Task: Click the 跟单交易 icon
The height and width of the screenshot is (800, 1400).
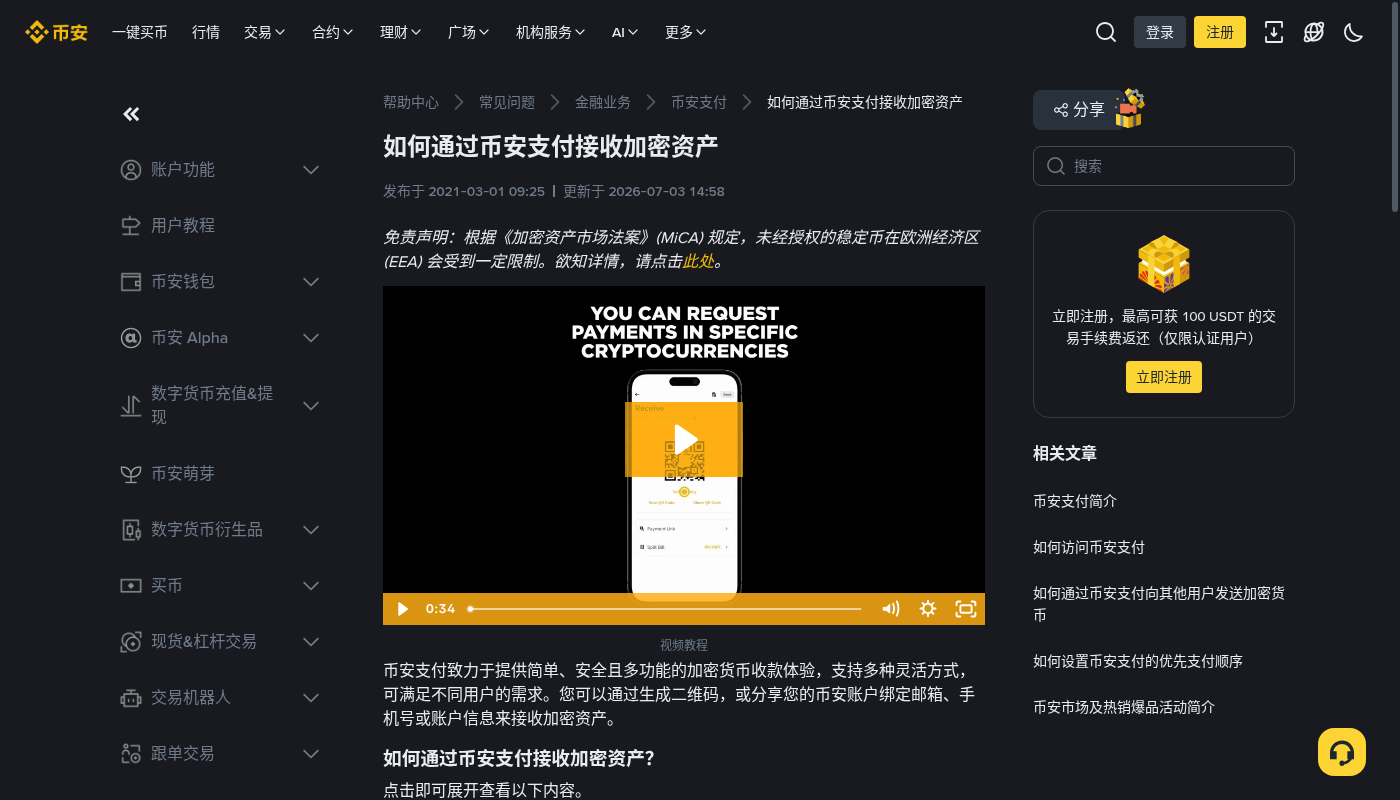Action: click(x=131, y=754)
